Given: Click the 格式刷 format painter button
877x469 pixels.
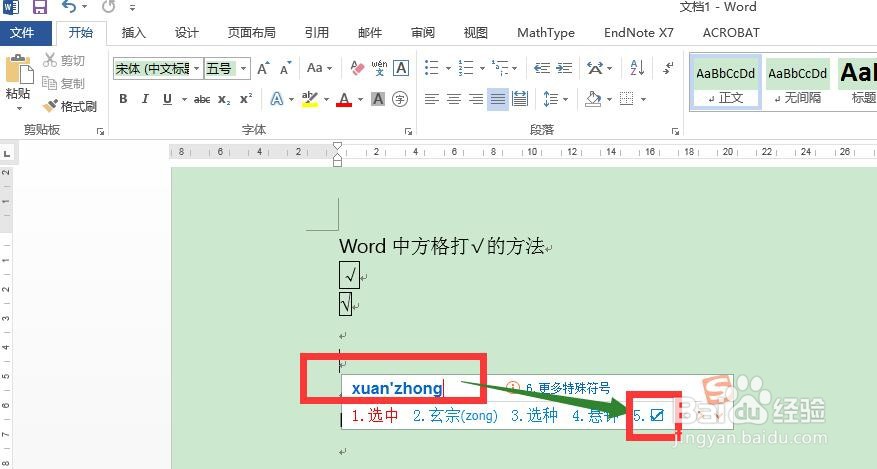Looking at the screenshot, I should pos(70,106).
